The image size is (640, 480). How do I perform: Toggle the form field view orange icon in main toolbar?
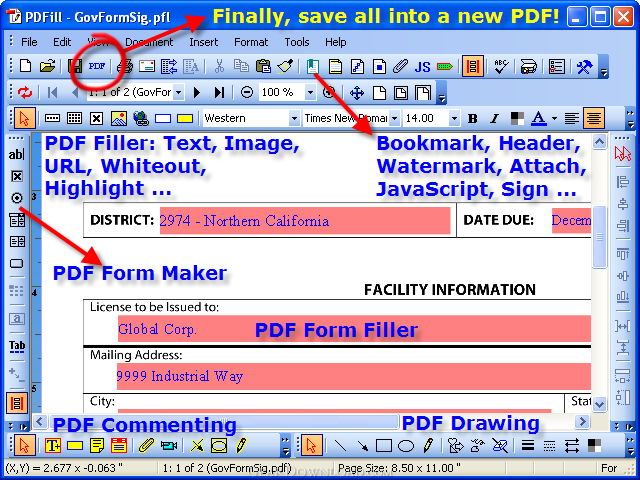(473, 66)
